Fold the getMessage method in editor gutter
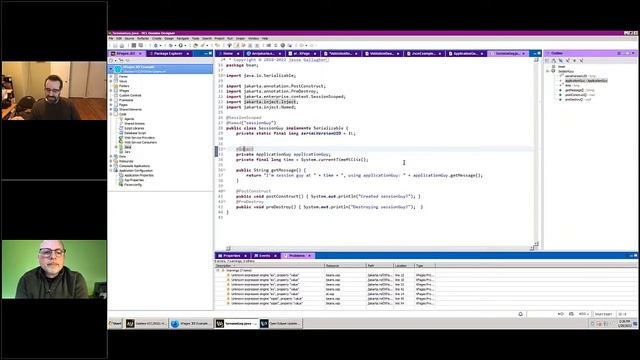This screenshot has height=360, width=640. 224,170
